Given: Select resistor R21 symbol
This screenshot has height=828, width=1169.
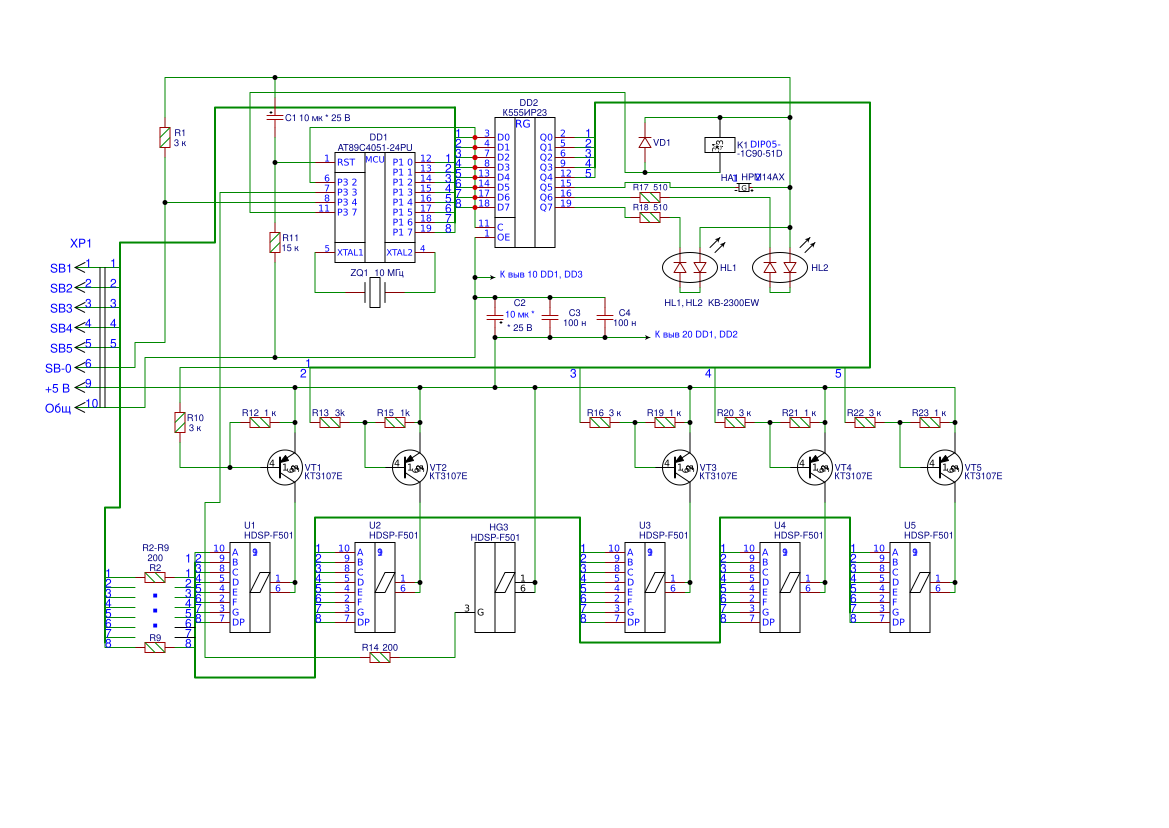Looking at the screenshot, I should (x=800, y=423).
